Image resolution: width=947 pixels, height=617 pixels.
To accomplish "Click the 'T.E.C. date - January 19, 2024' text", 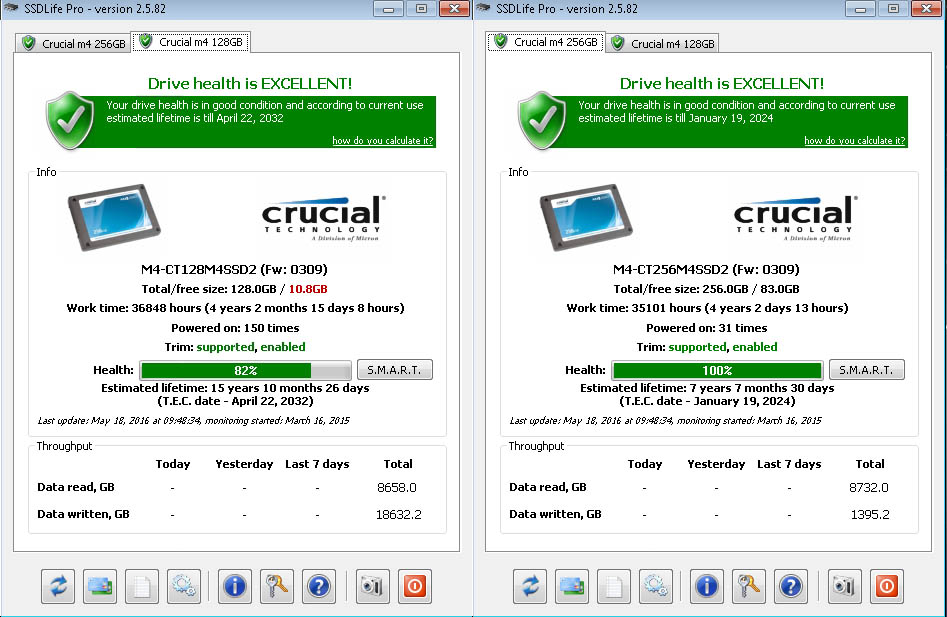I will [x=707, y=401].
